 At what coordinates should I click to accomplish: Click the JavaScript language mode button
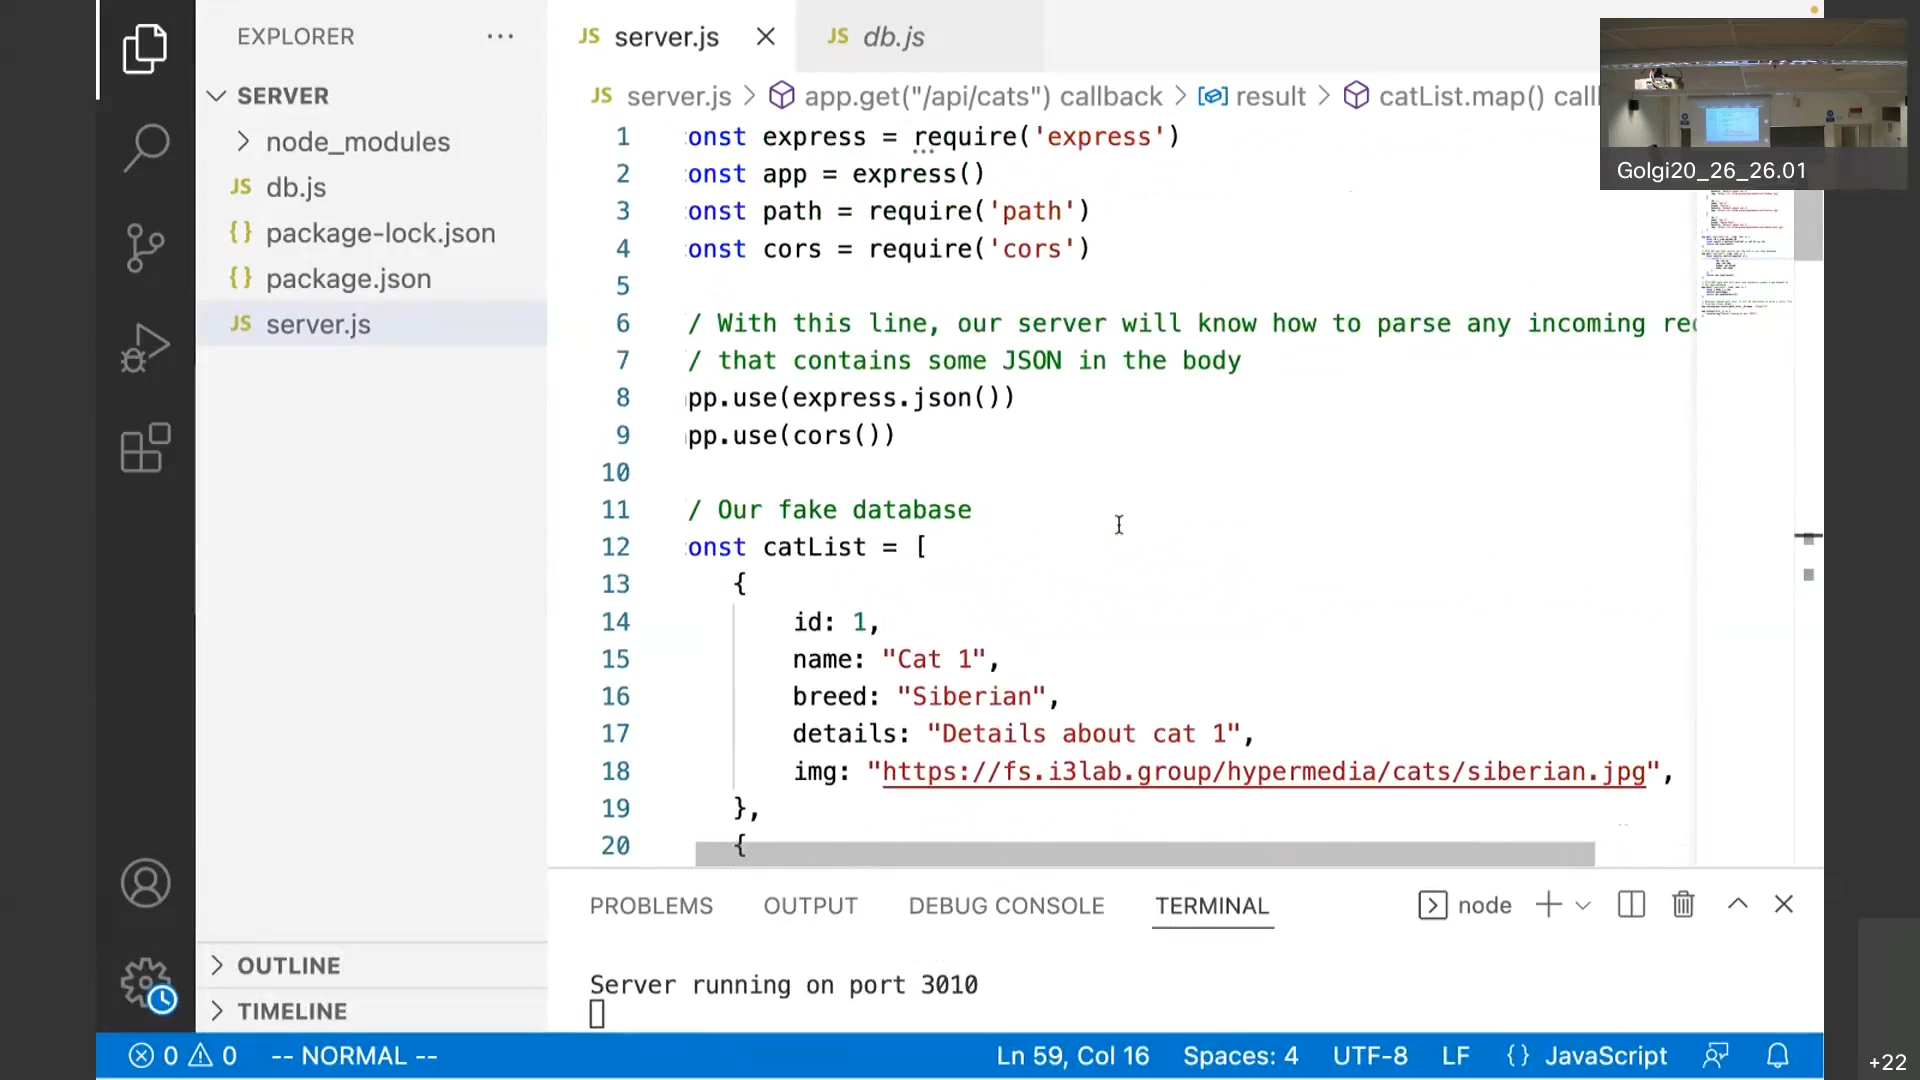pyautogui.click(x=1604, y=1056)
